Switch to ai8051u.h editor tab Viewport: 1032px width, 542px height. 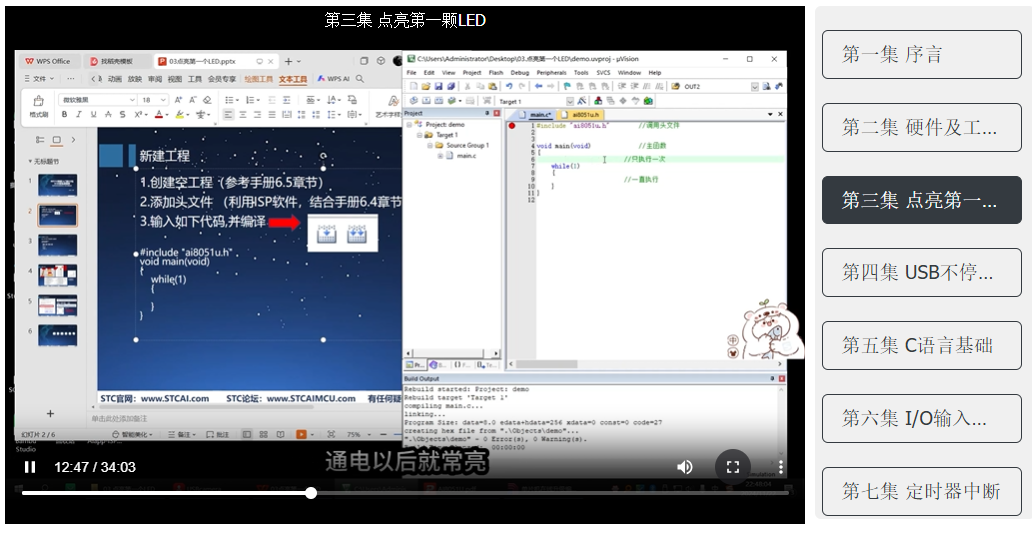(x=580, y=114)
